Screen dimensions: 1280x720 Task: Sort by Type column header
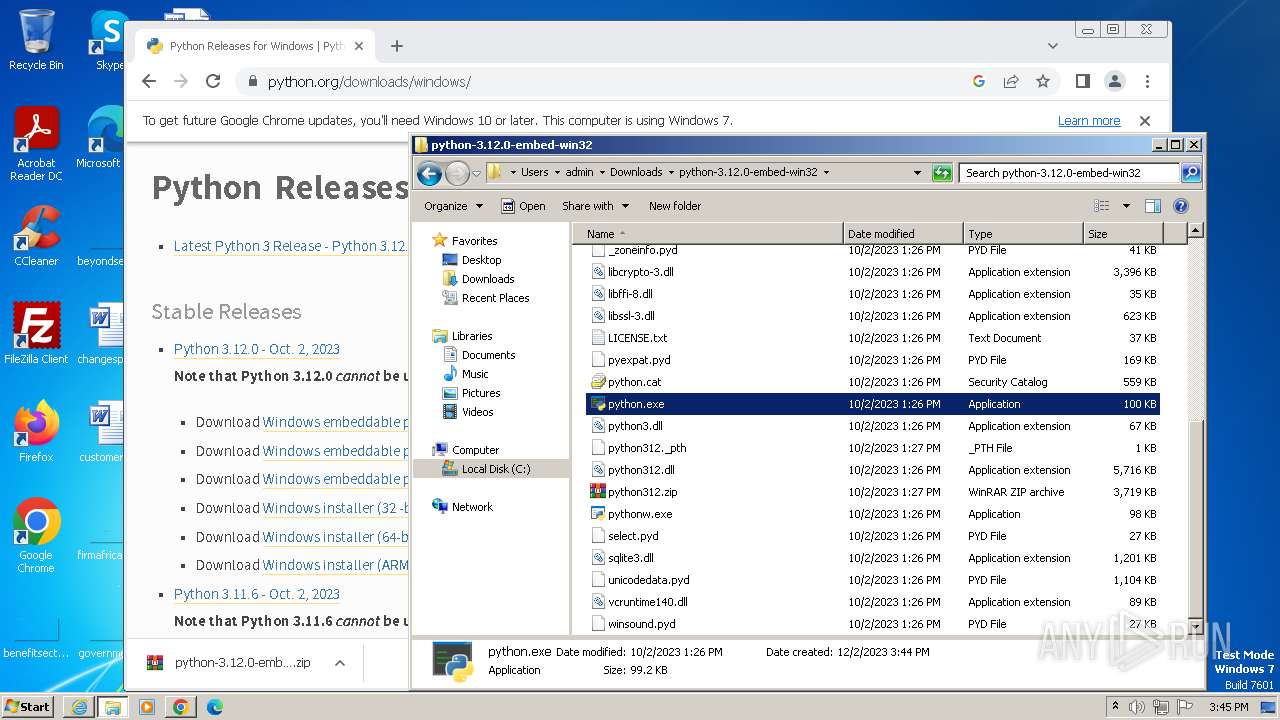pyautogui.click(x=1023, y=234)
